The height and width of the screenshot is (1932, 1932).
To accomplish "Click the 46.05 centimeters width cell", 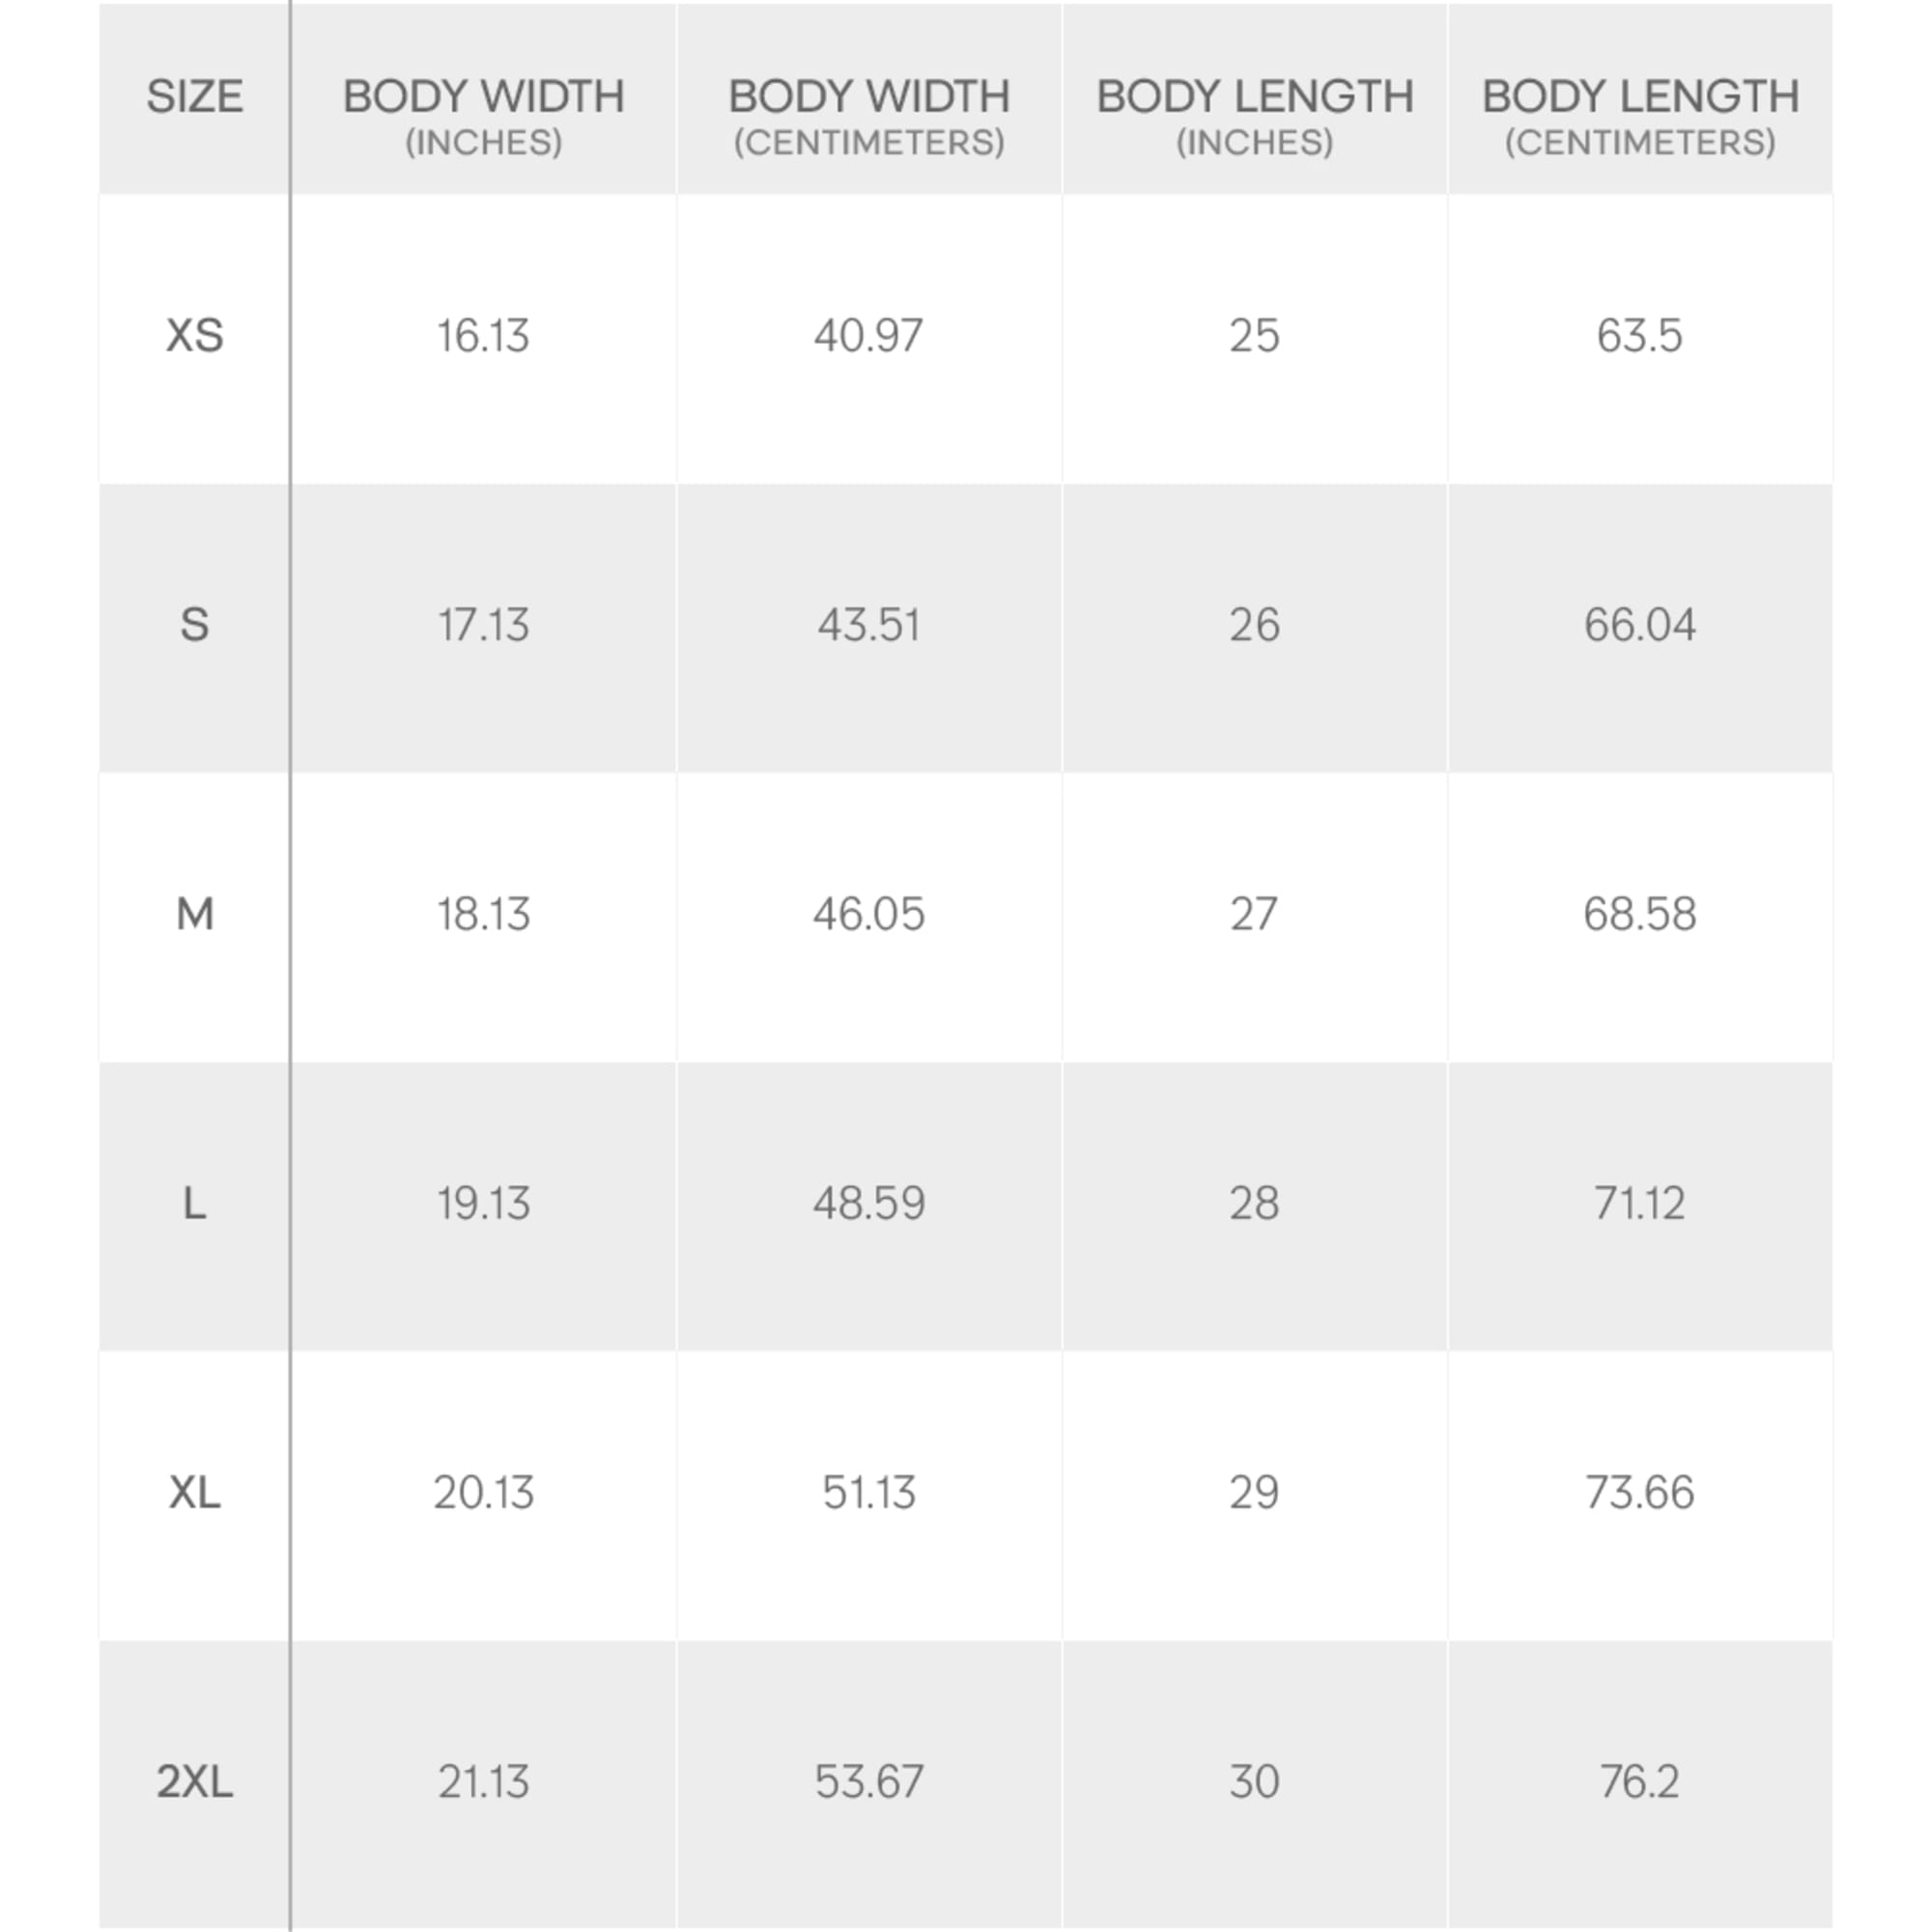I will [868, 914].
